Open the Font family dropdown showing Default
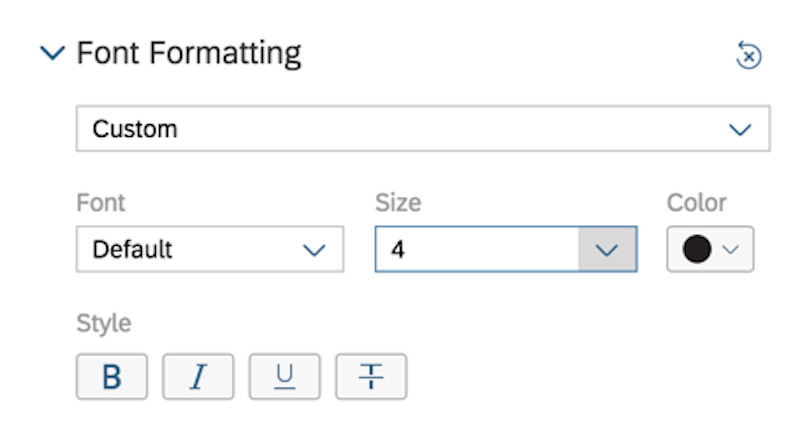Viewport: 800px width, 440px height. coord(210,249)
